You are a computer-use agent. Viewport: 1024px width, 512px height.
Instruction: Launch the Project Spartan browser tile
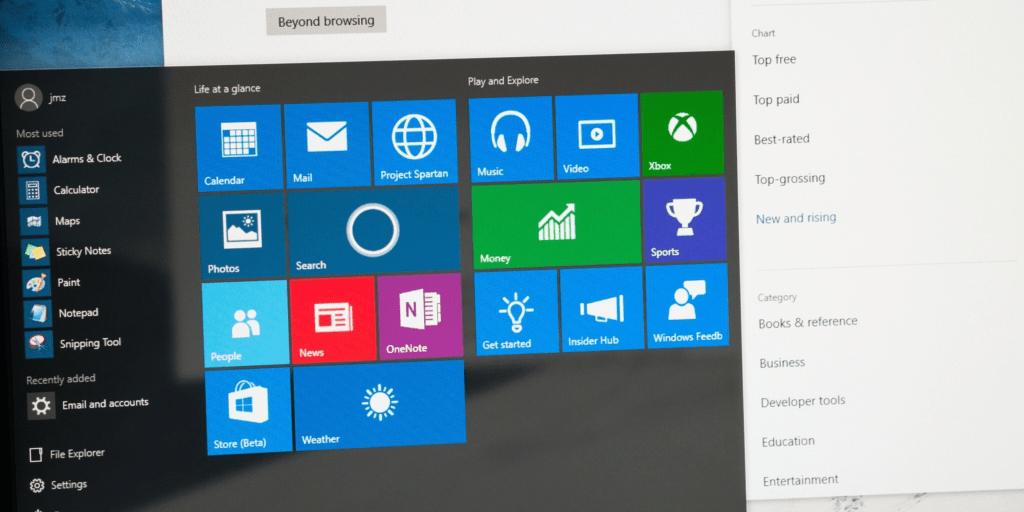(415, 142)
